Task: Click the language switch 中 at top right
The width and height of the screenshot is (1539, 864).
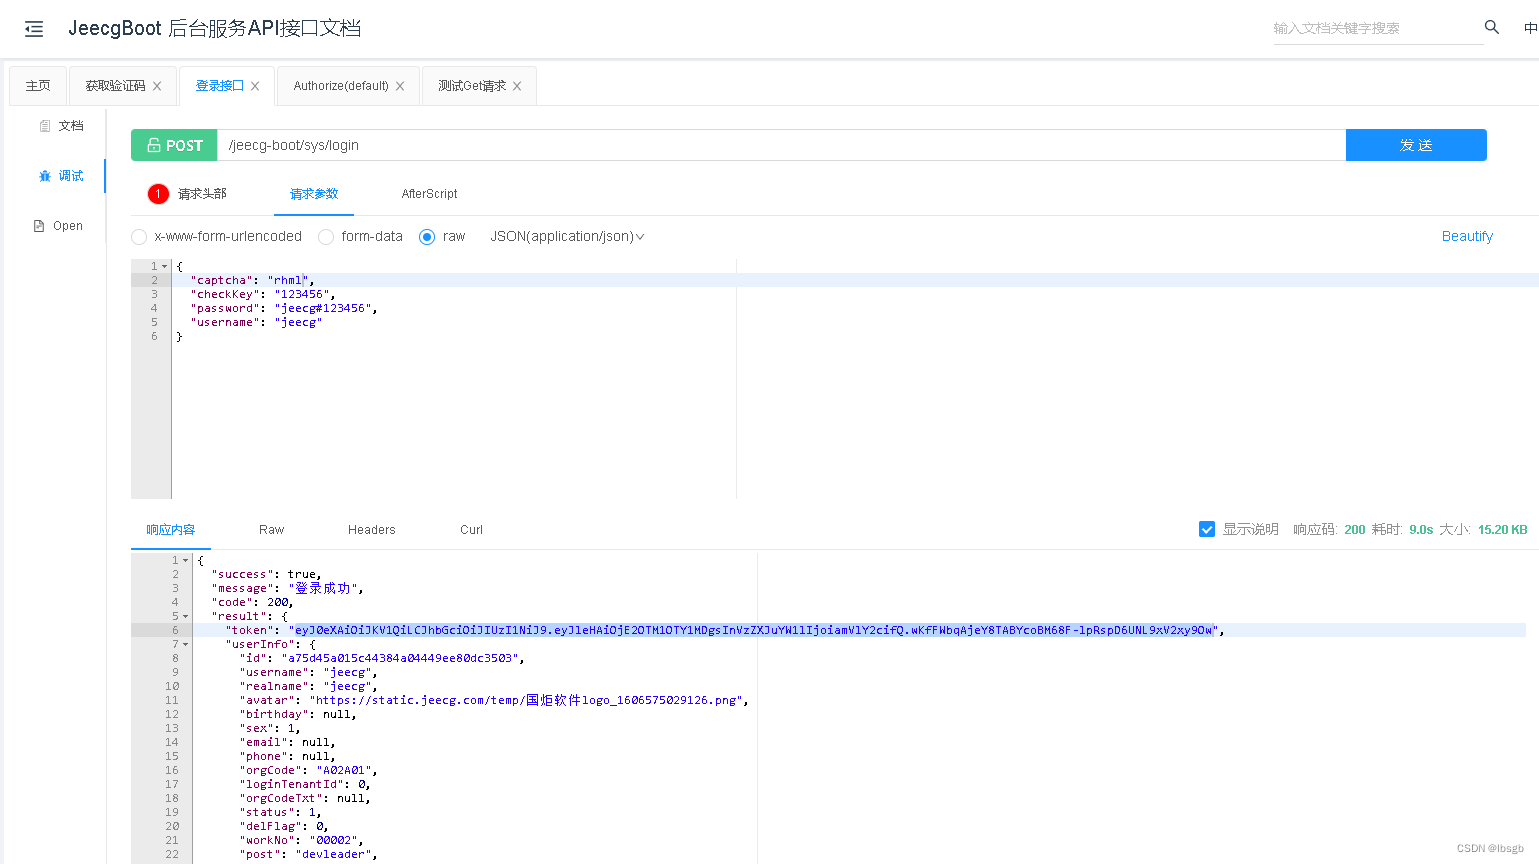Action: click(1530, 28)
